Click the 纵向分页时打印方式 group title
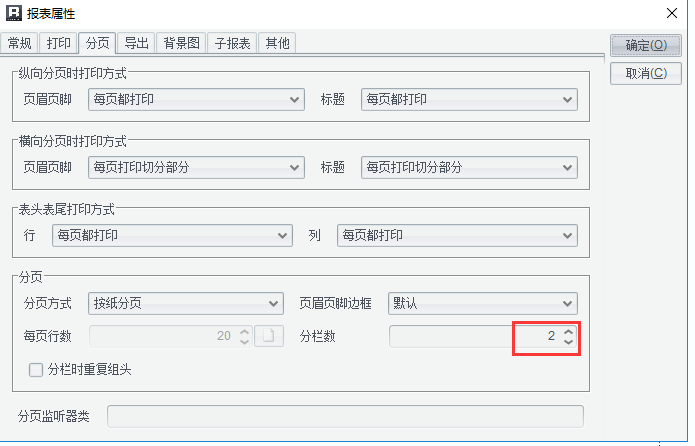This screenshot has height=446, width=695. pos(73,73)
